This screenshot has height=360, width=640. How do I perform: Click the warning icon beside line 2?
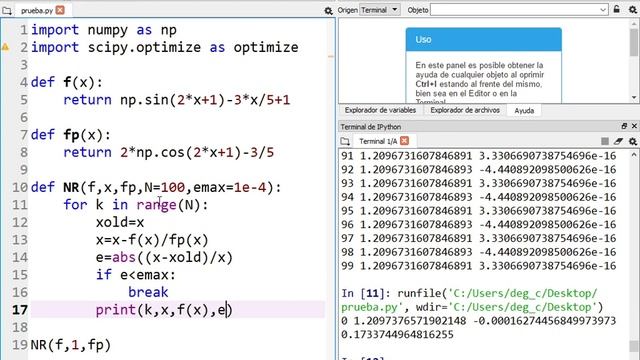5,47
